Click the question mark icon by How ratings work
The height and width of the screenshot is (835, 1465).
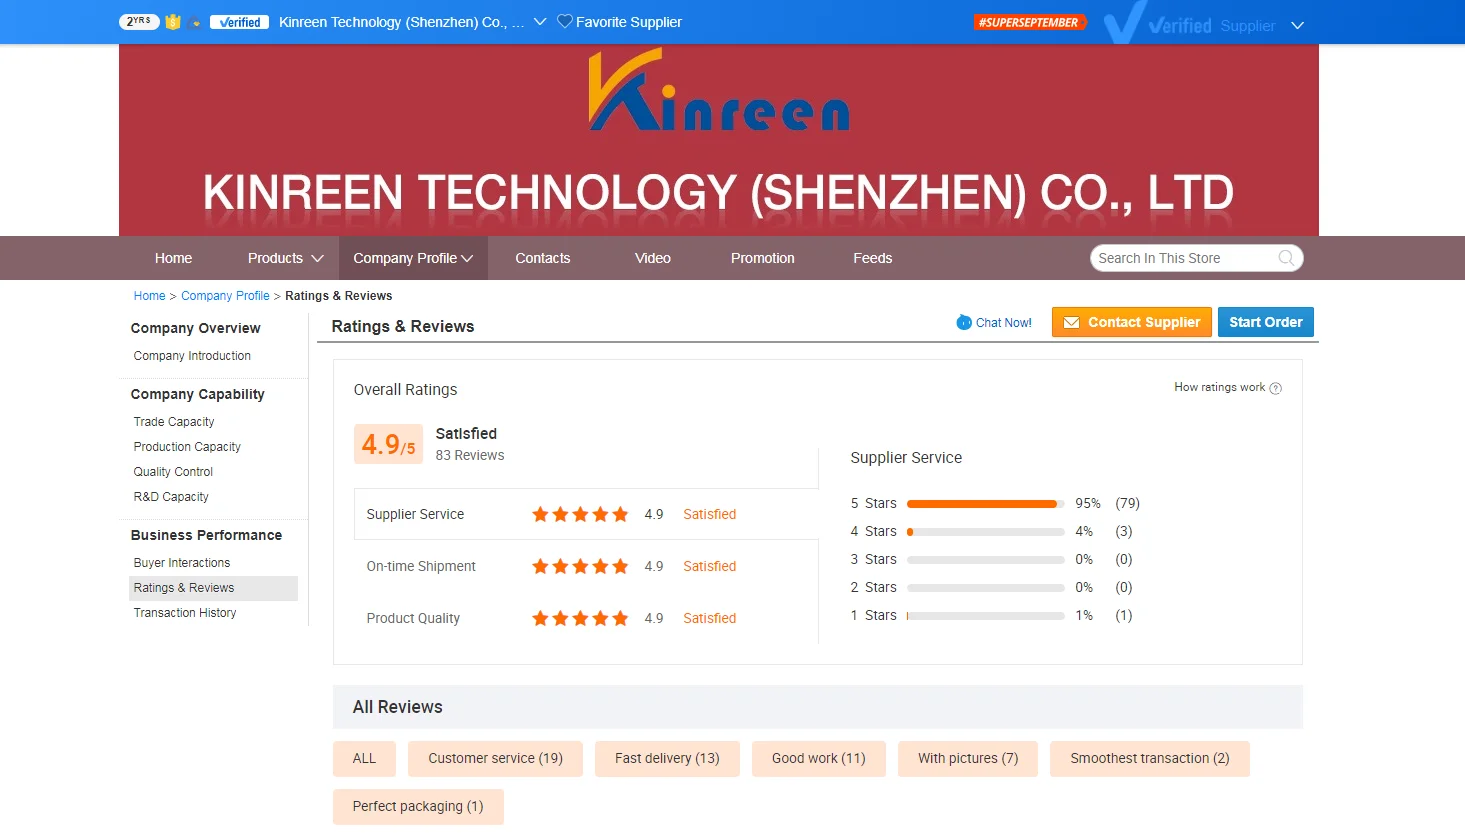(1275, 388)
